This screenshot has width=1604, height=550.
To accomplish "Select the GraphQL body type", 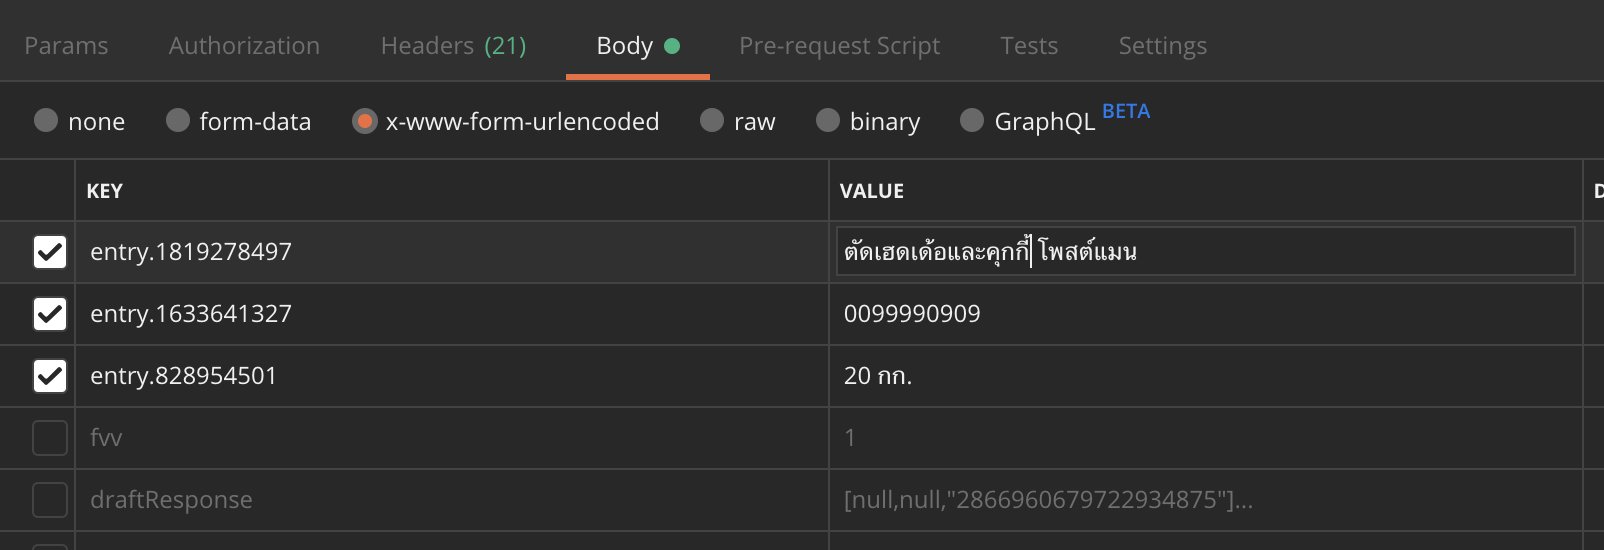I will coord(972,121).
